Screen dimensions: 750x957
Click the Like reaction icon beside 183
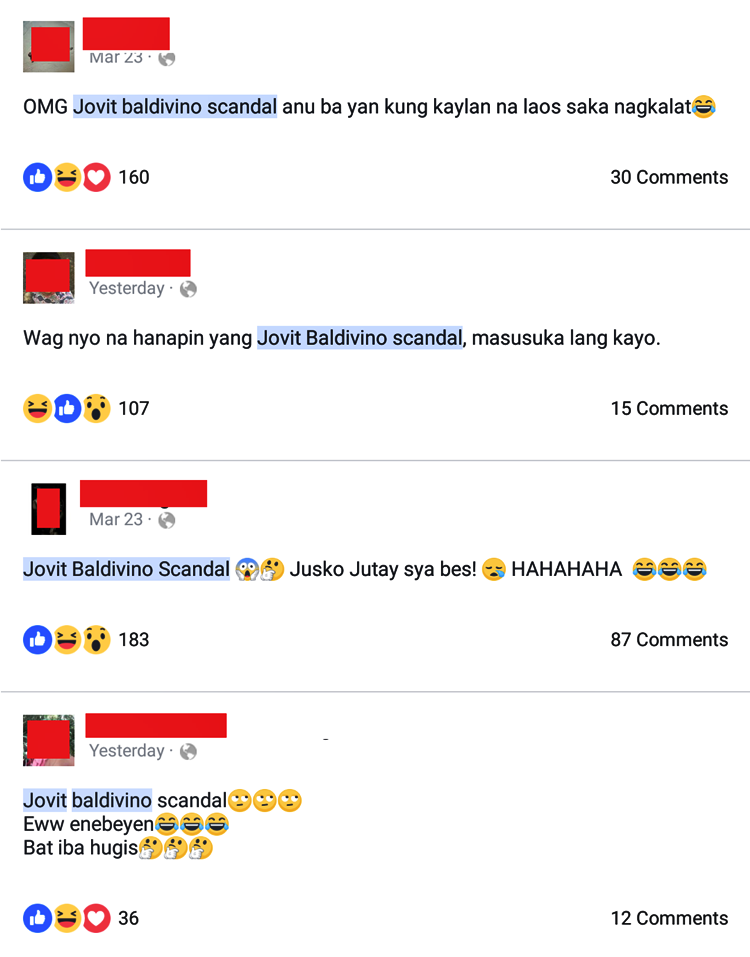(x=37, y=640)
